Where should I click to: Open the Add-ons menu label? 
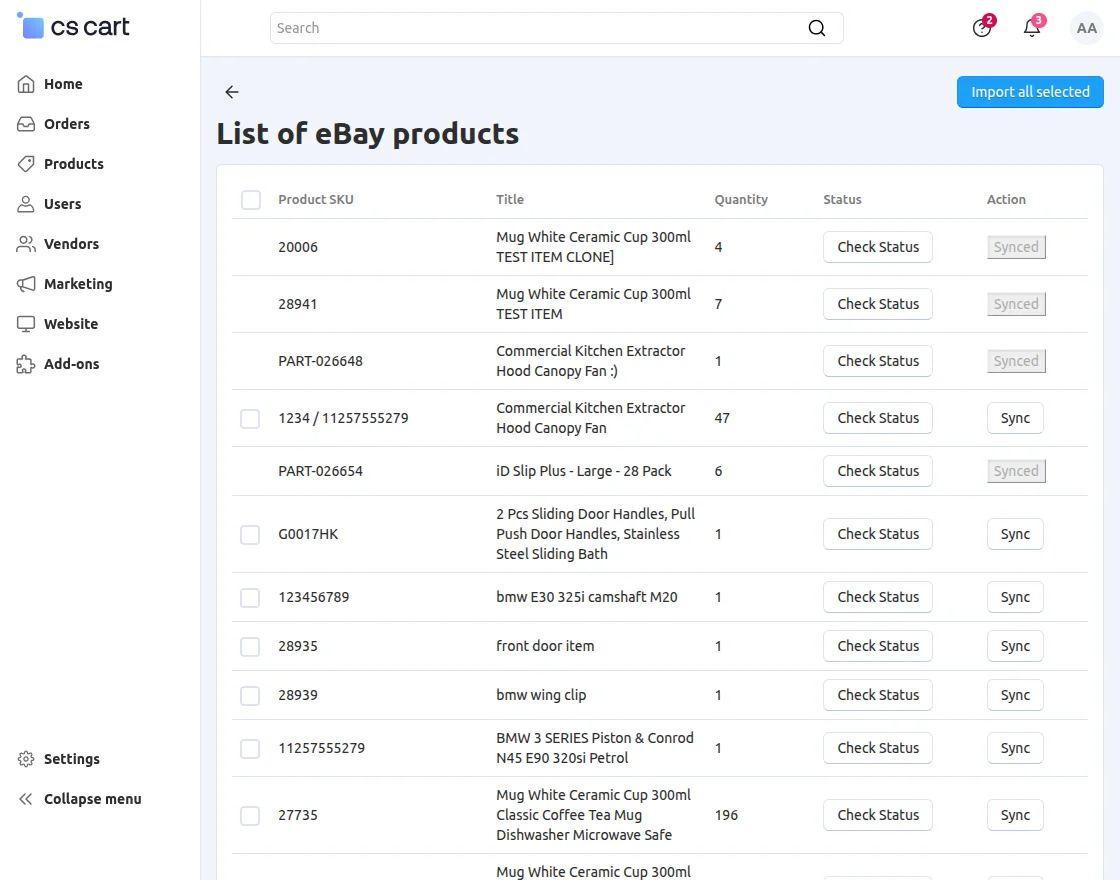(x=71, y=364)
